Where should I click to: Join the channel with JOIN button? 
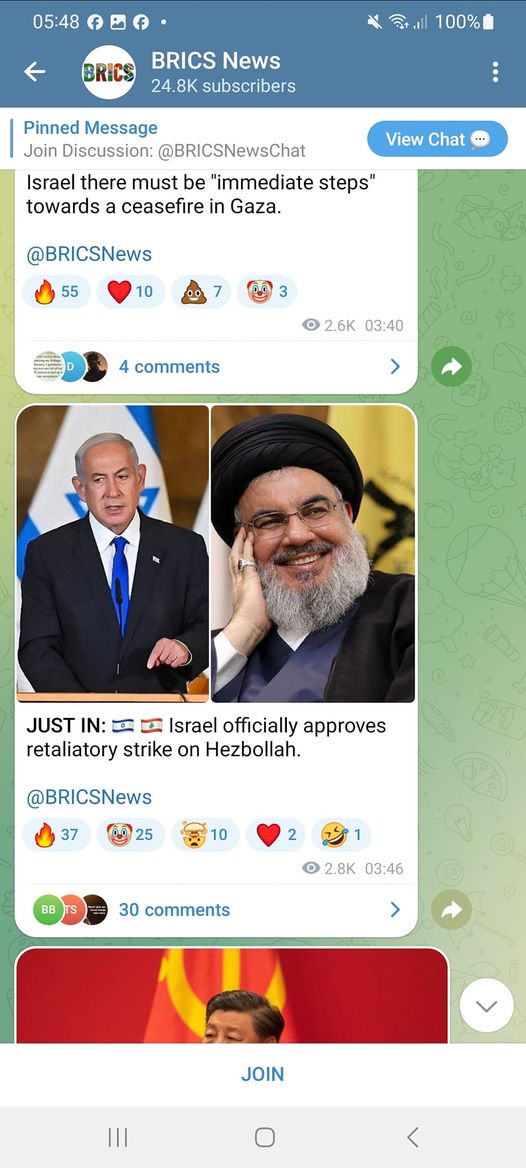coord(262,1074)
